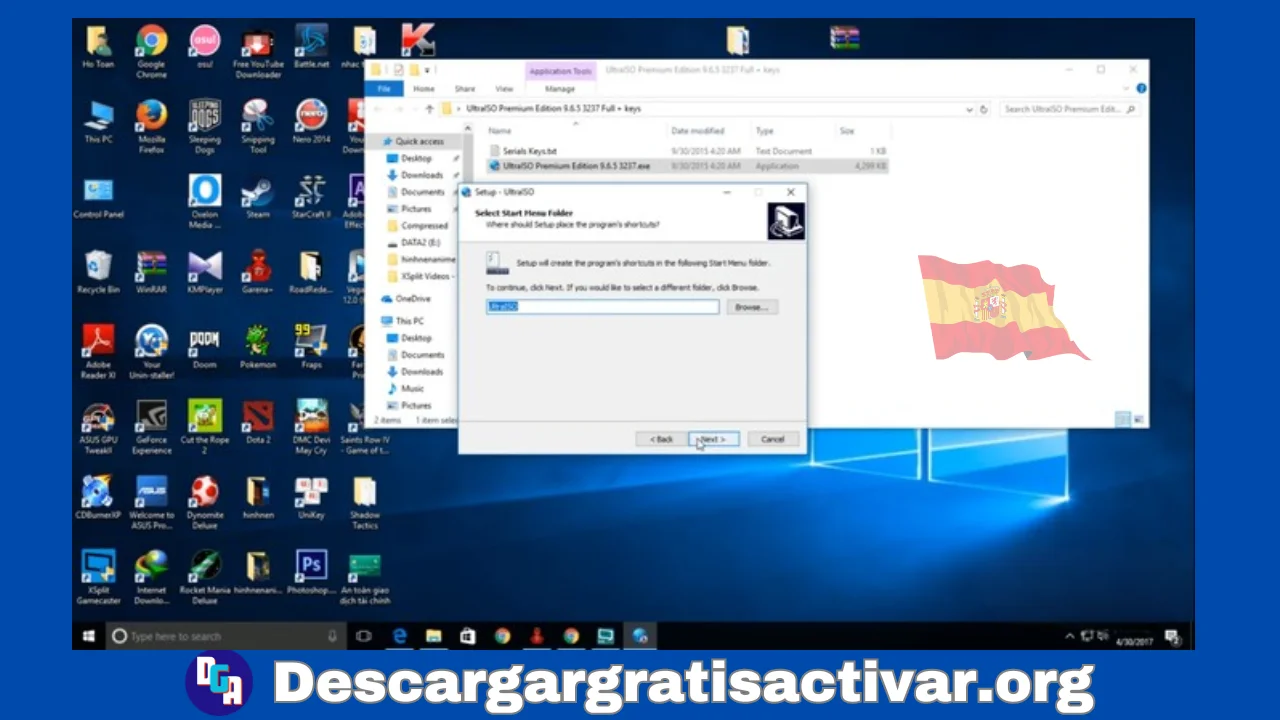Launch the osu! desktop icon
This screenshot has width=1280, height=720.
(x=205, y=48)
